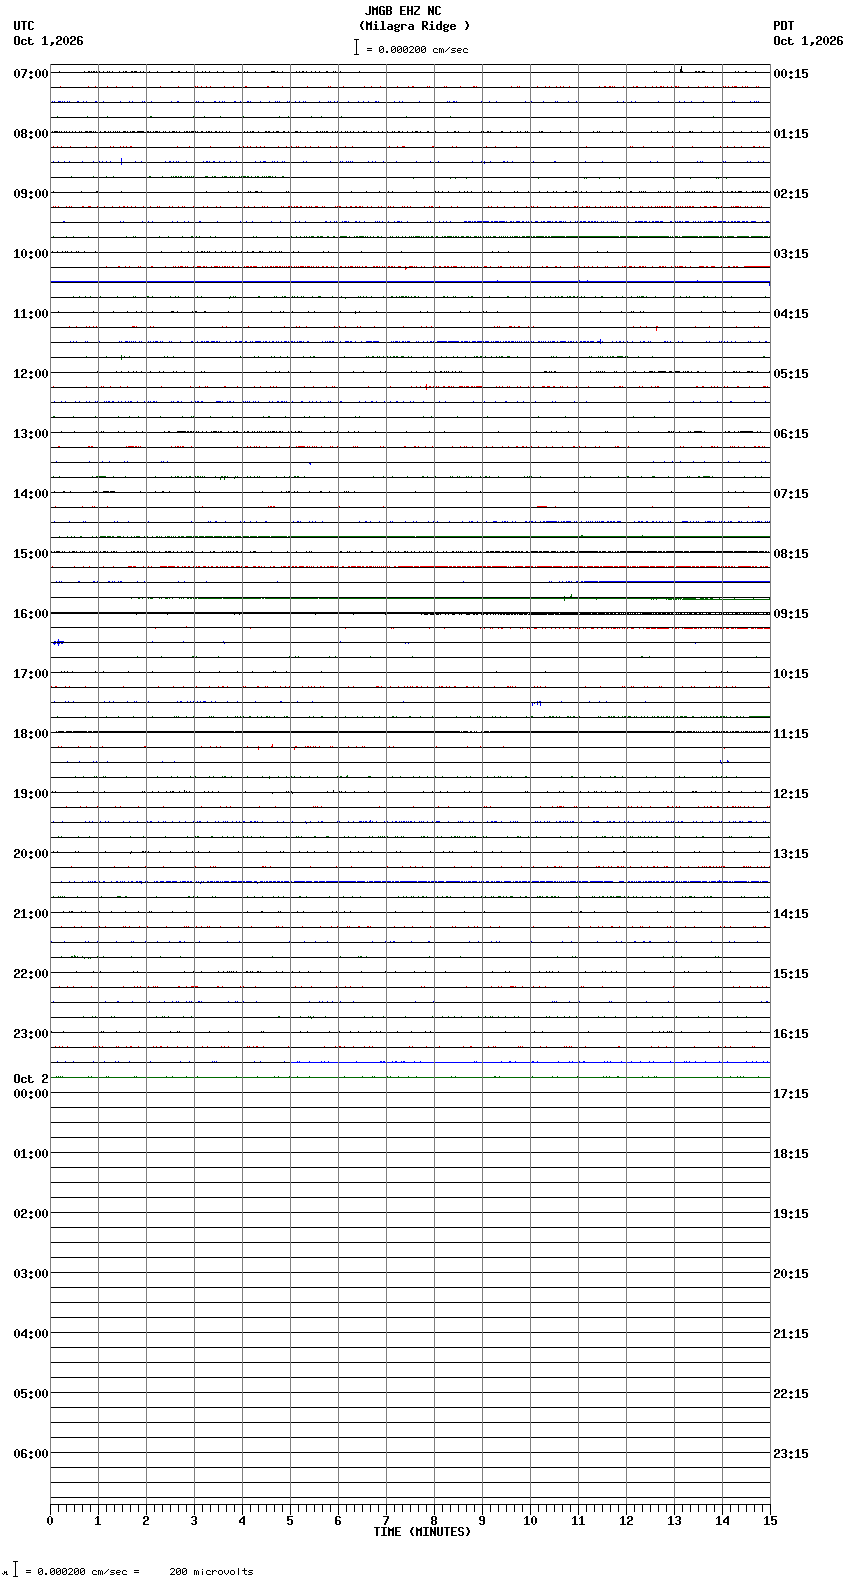
Task: Select the 03:00 UTC row label
Action: pyautogui.click(x=31, y=1274)
